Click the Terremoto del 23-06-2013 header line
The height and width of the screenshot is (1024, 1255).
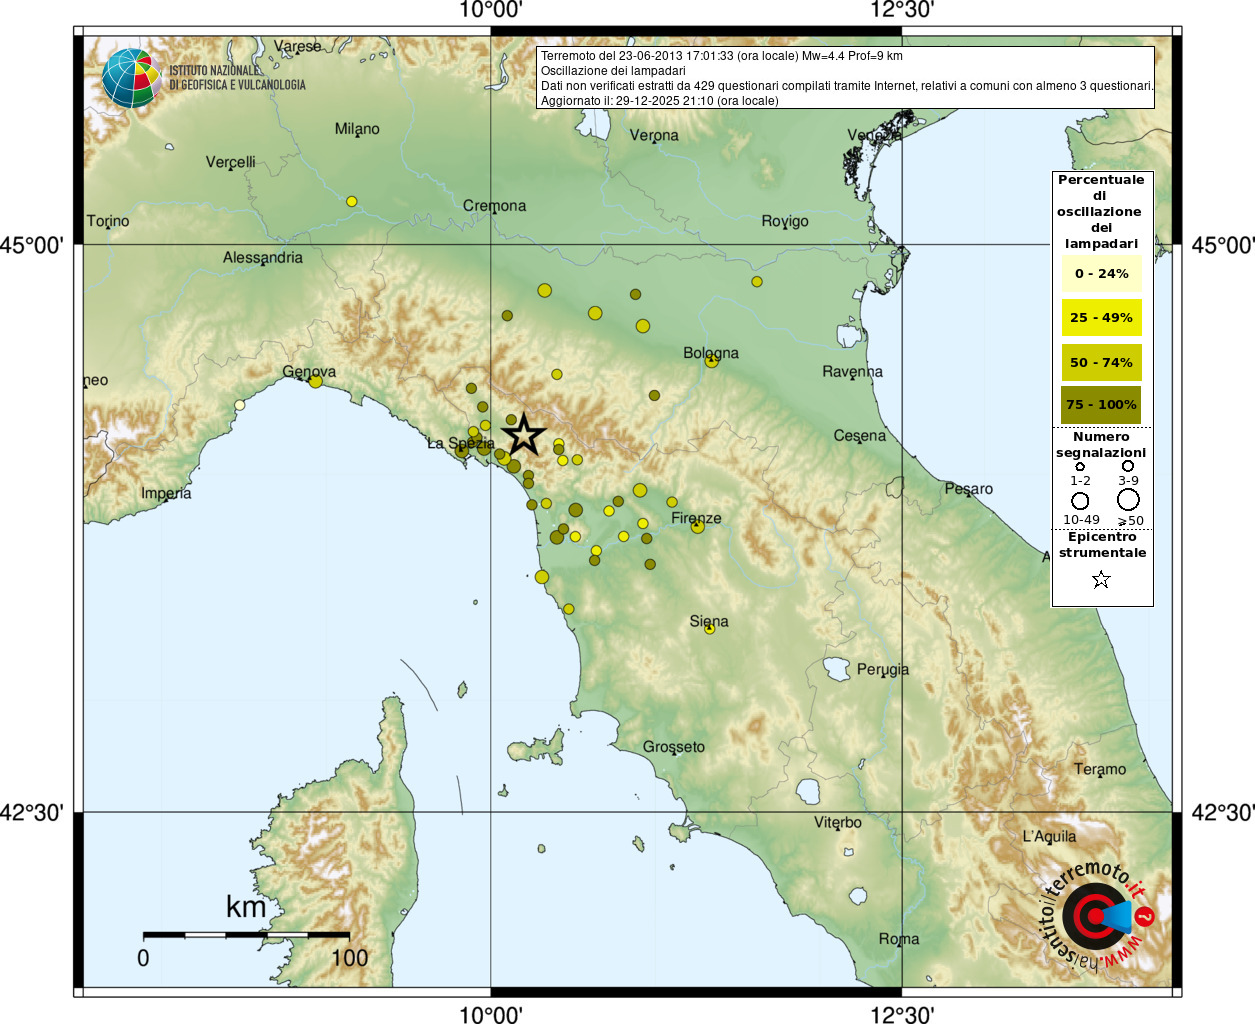pyautogui.click(x=721, y=56)
